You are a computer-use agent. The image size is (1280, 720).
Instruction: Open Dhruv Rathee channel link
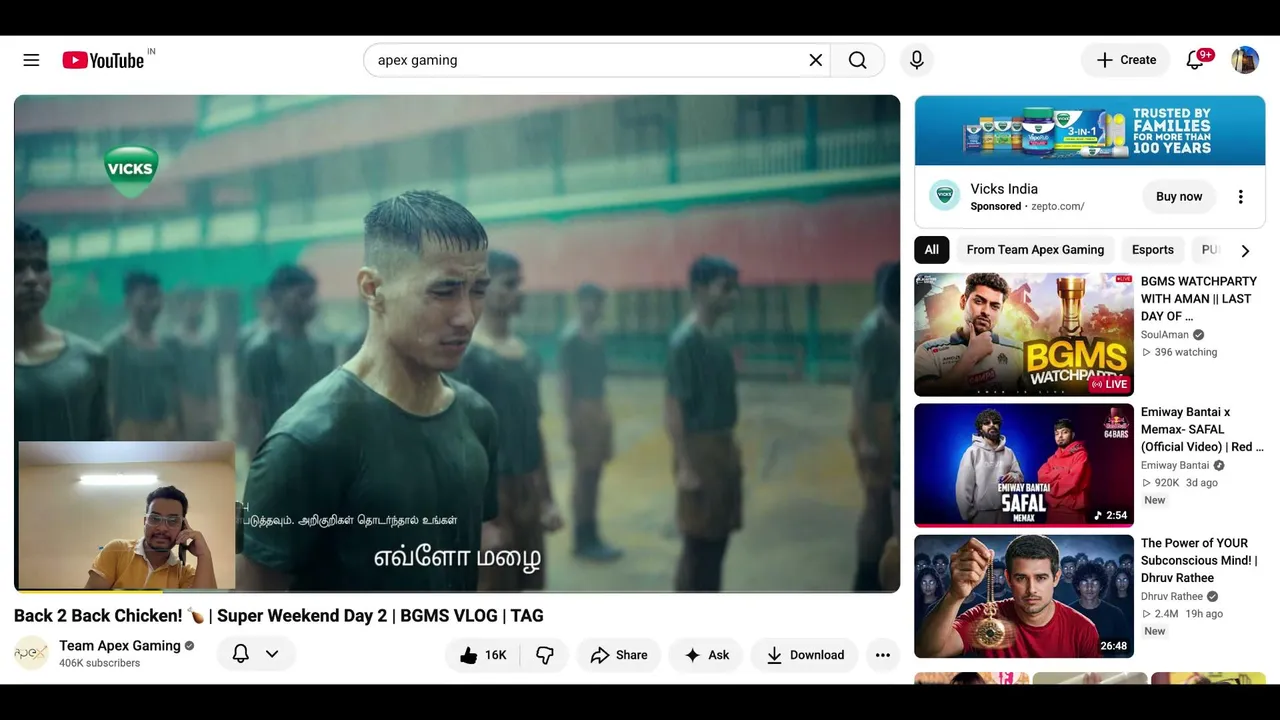tap(1173, 597)
